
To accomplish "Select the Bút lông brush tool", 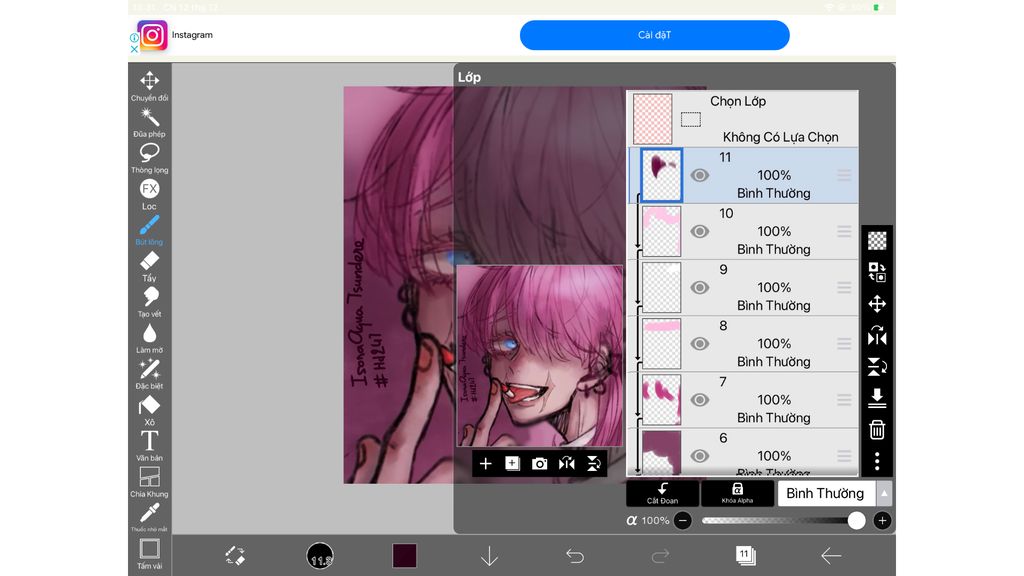I will pos(150,230).
